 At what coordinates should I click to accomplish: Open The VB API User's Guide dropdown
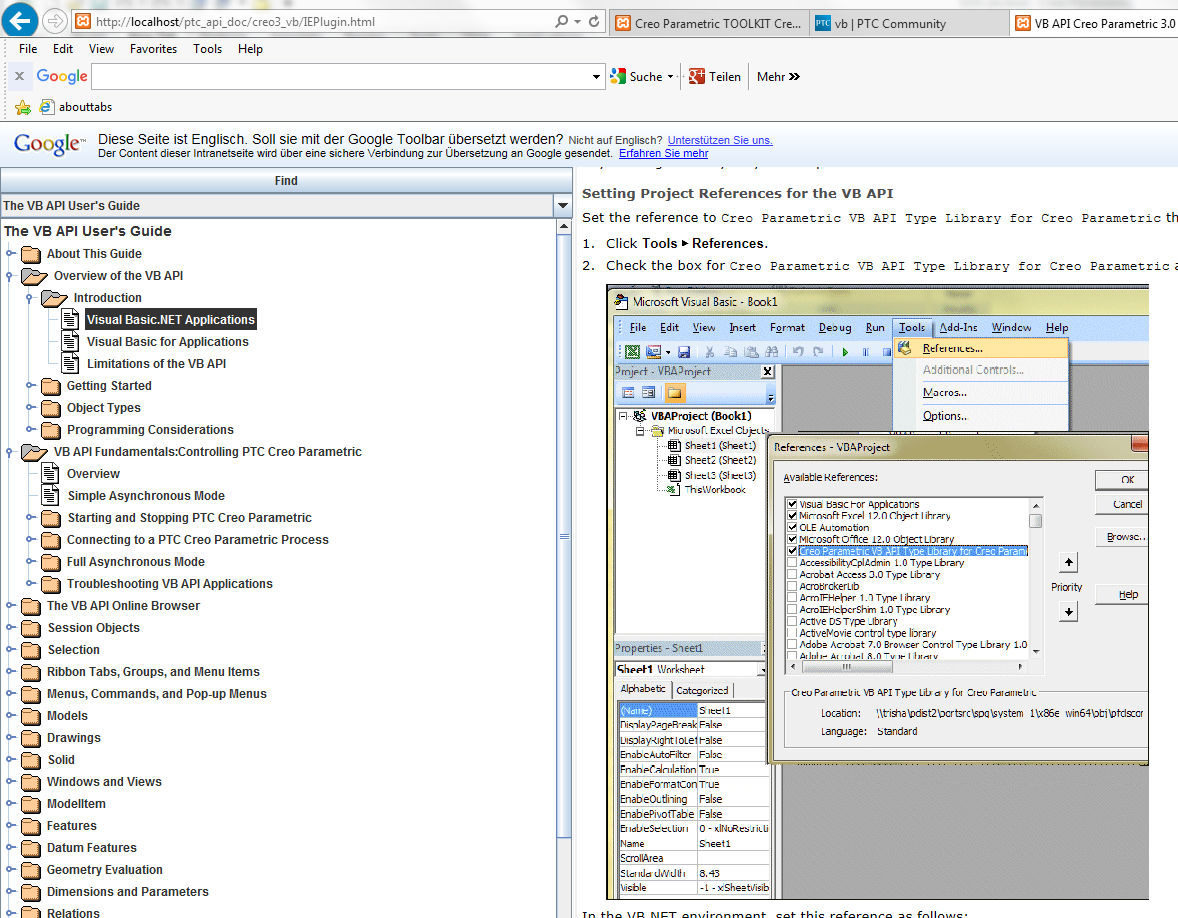562,206
